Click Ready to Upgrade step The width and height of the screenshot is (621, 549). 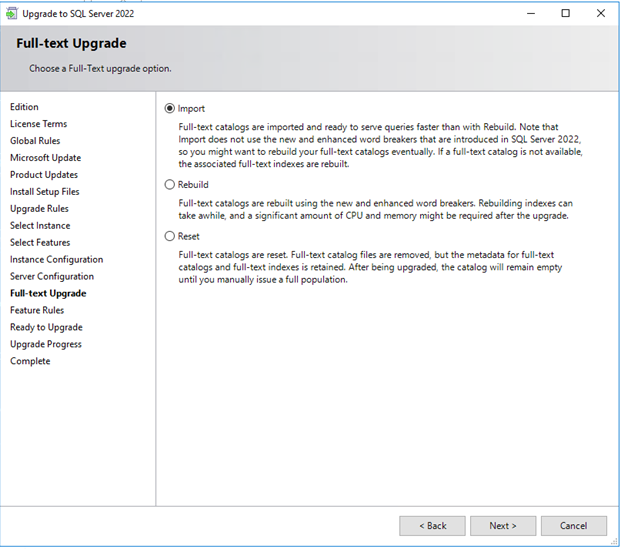(46, 328)
